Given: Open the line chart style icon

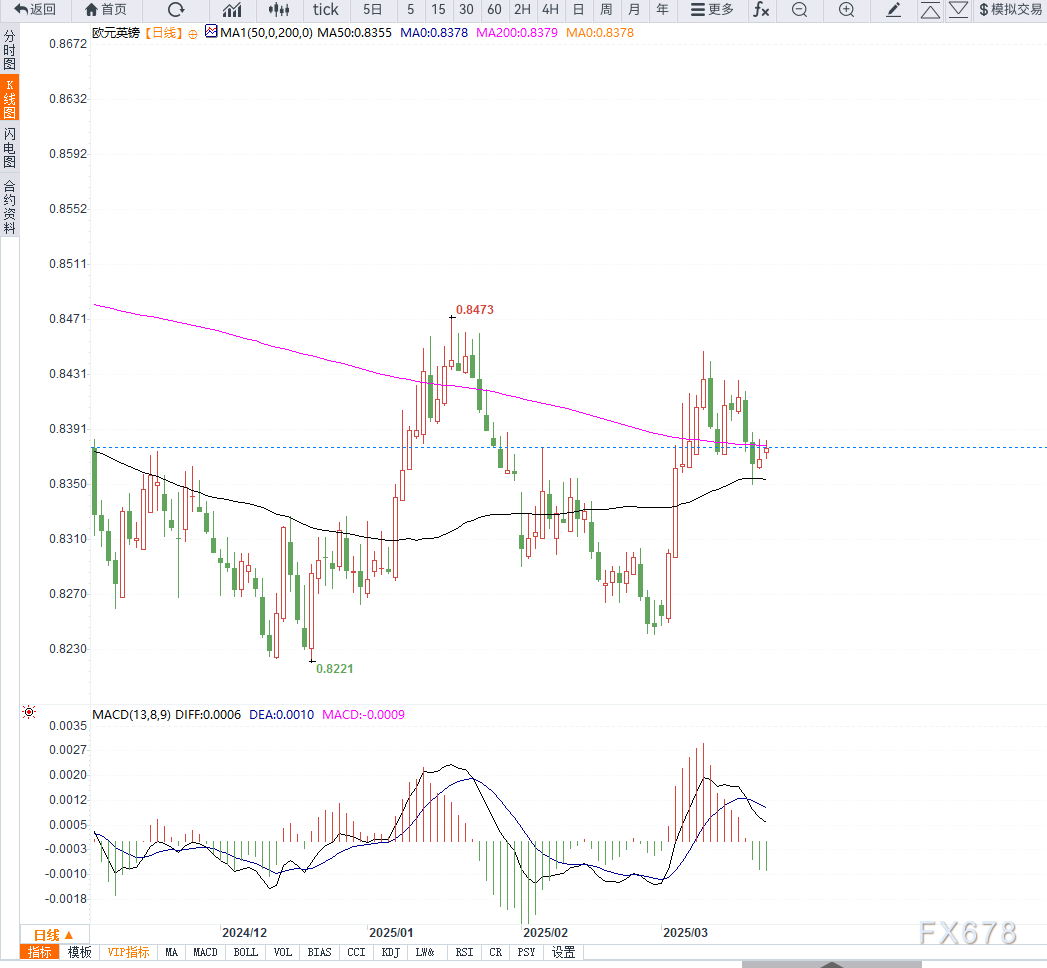Looking at the screenshot, I should coord(232,9).
